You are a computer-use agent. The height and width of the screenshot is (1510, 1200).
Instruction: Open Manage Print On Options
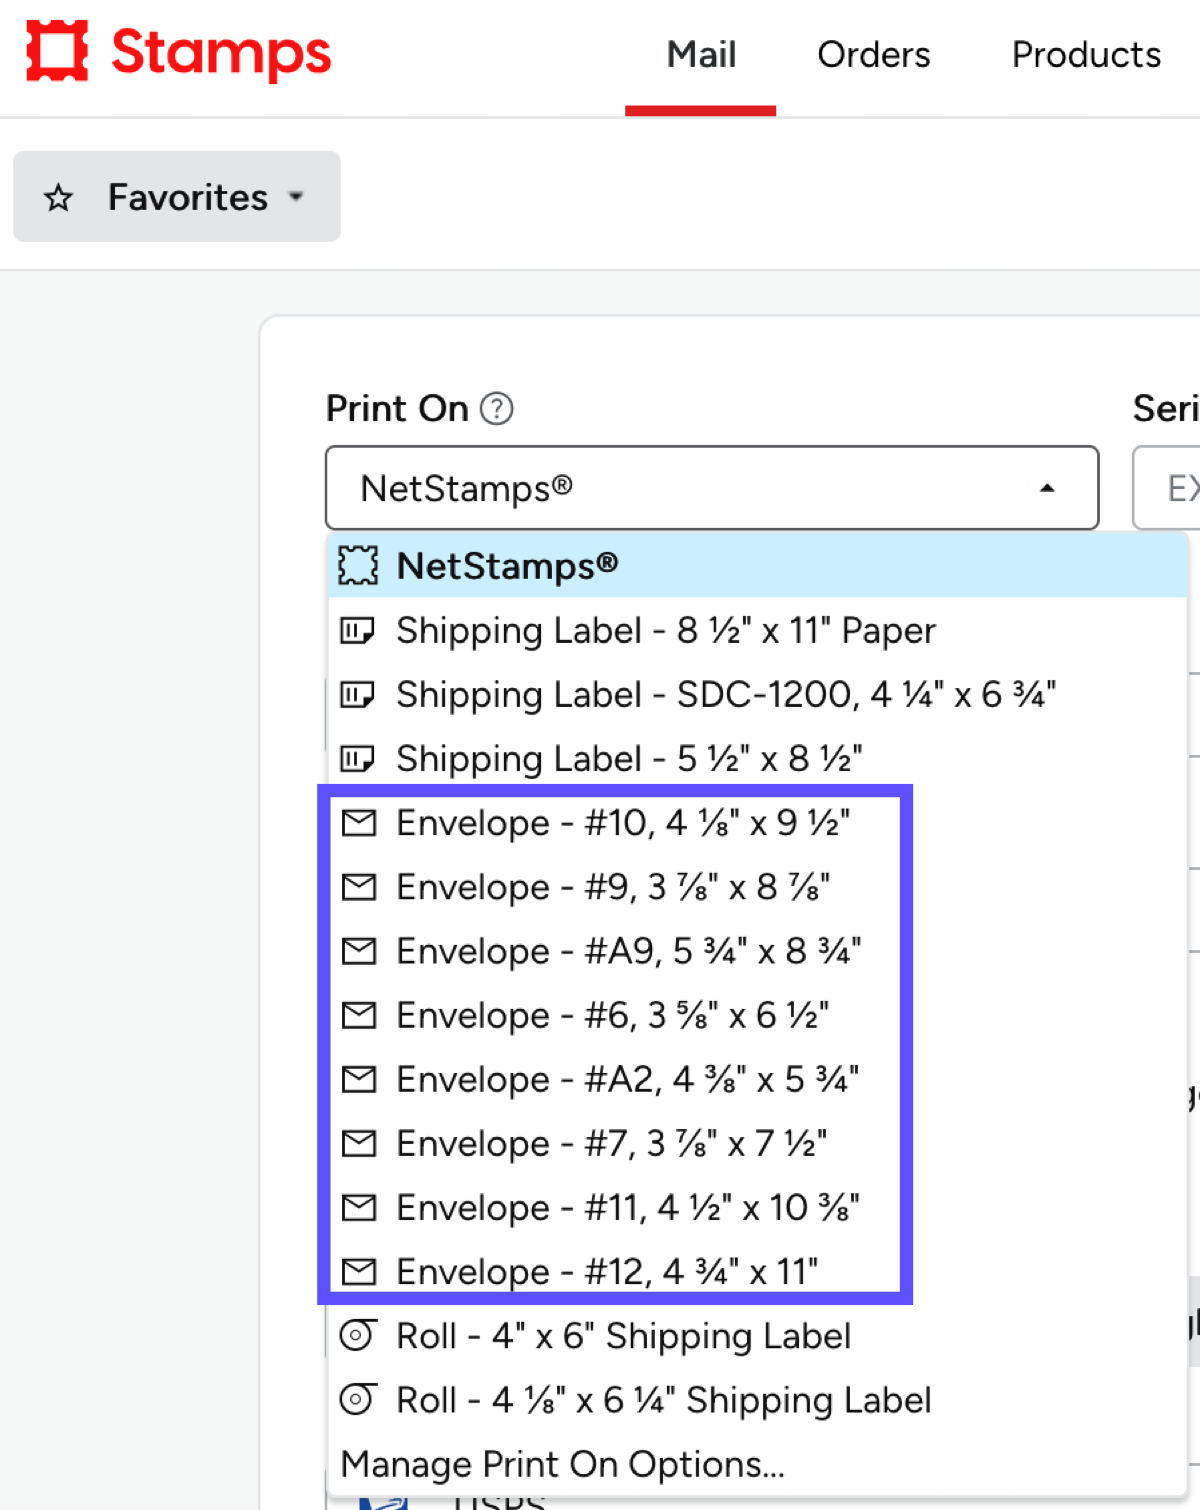tap(757, 1464)
